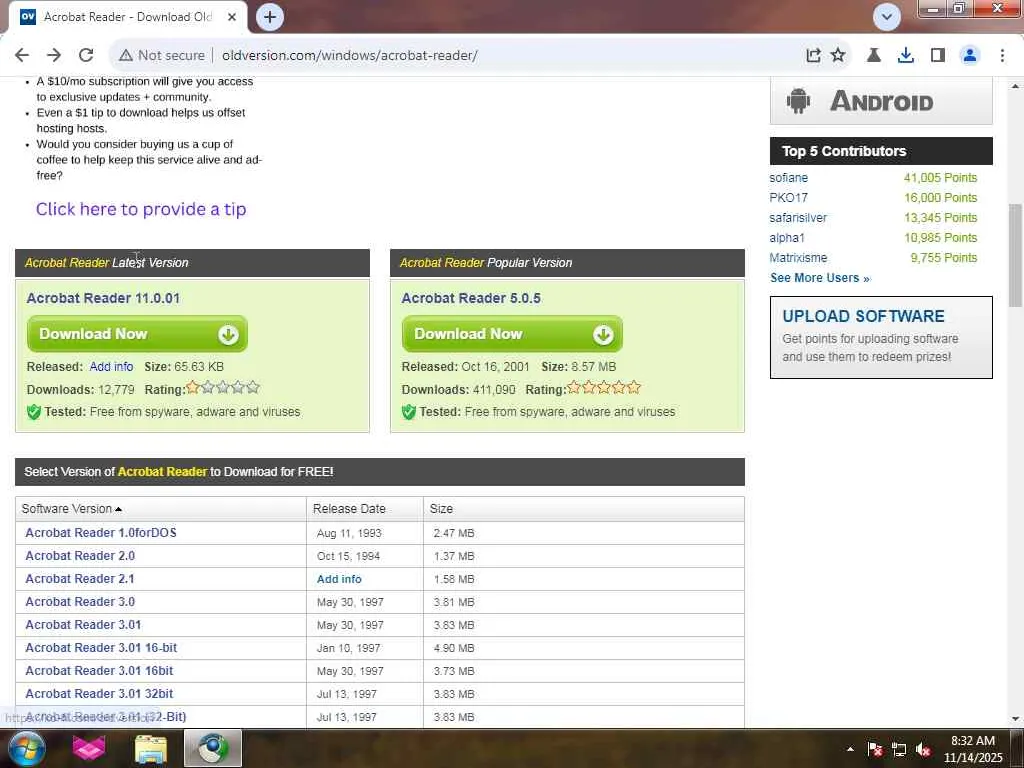Open Acrobat Reader 5.0.5 title link
Viewport: 1024px width, 768px height.
coord(471,298)
